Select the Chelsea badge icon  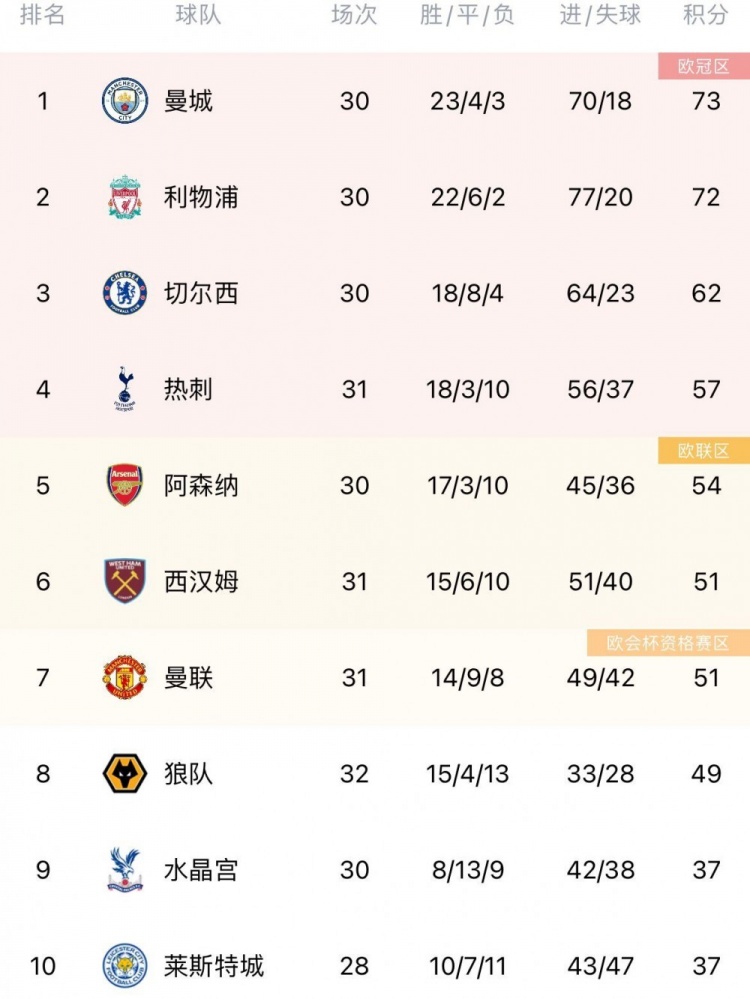pyautogui.click(x=125, y=293)
